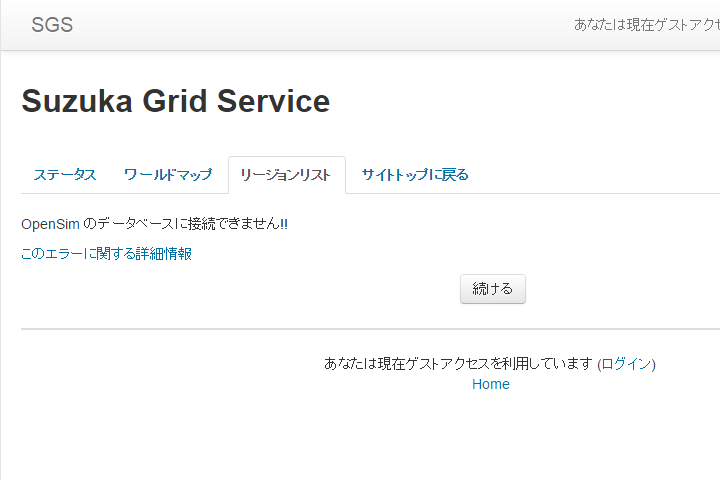Open the Home link in footer
The width and height of the screenshot is (720, 480).
[491, 384]
